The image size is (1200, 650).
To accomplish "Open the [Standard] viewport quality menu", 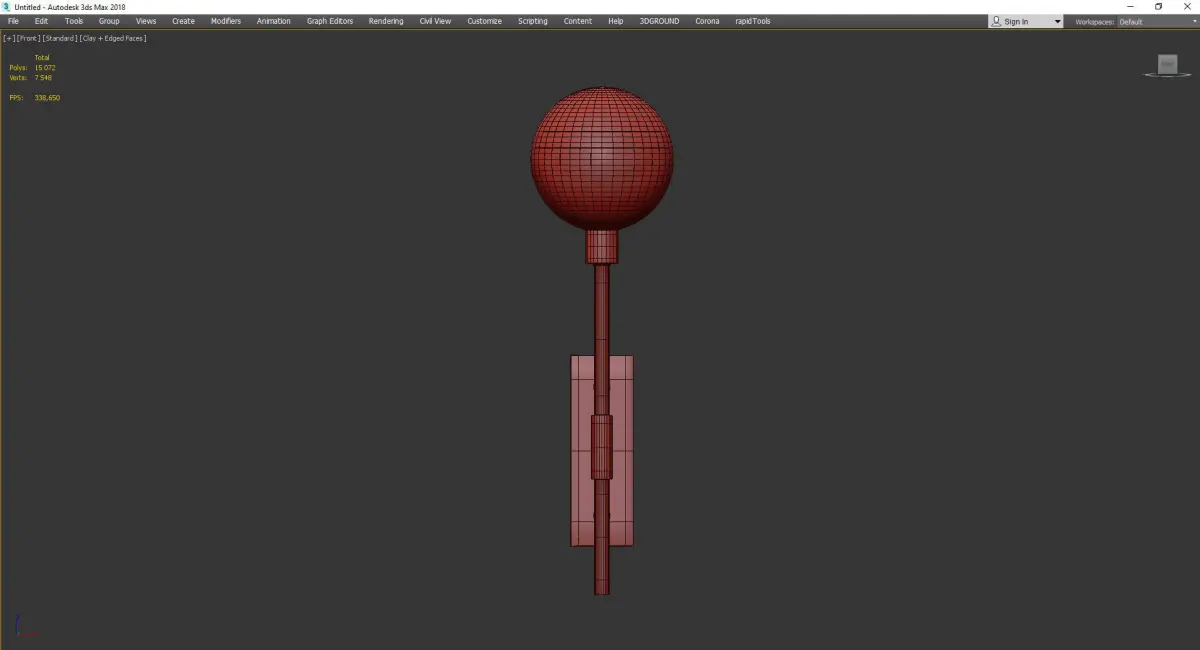I will pyautogui.click(x=60, y=38).
